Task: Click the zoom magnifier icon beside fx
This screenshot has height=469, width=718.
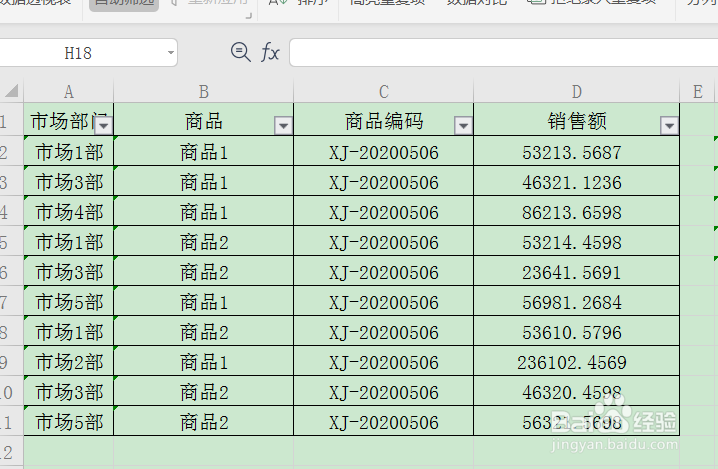Action: coord(240,52)
